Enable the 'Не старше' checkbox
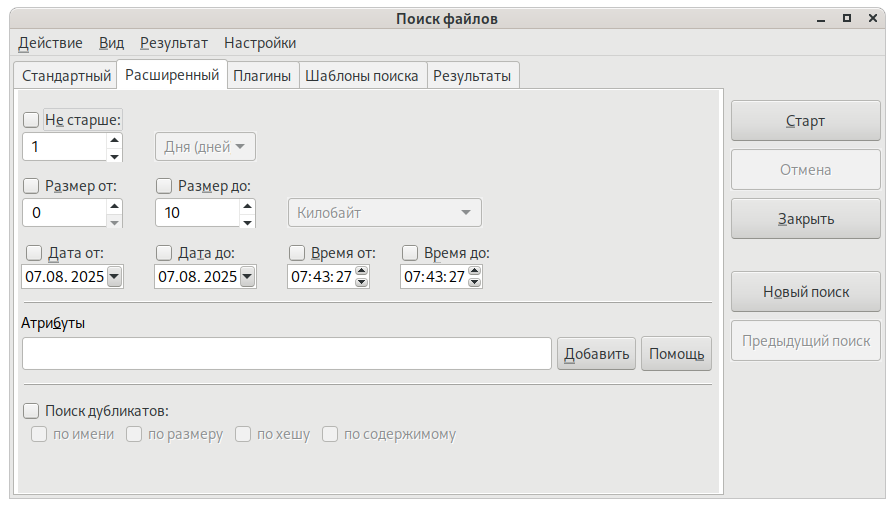 coord(31,120)
